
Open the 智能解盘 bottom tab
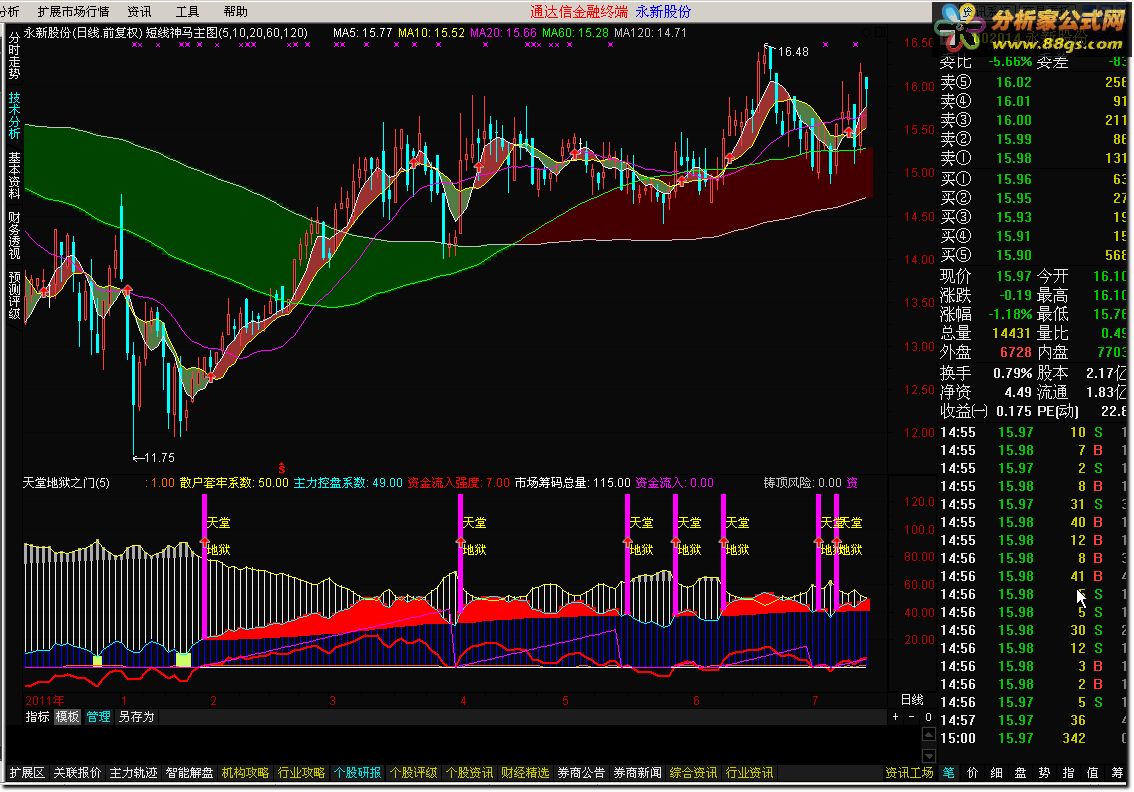coord(189,772)
